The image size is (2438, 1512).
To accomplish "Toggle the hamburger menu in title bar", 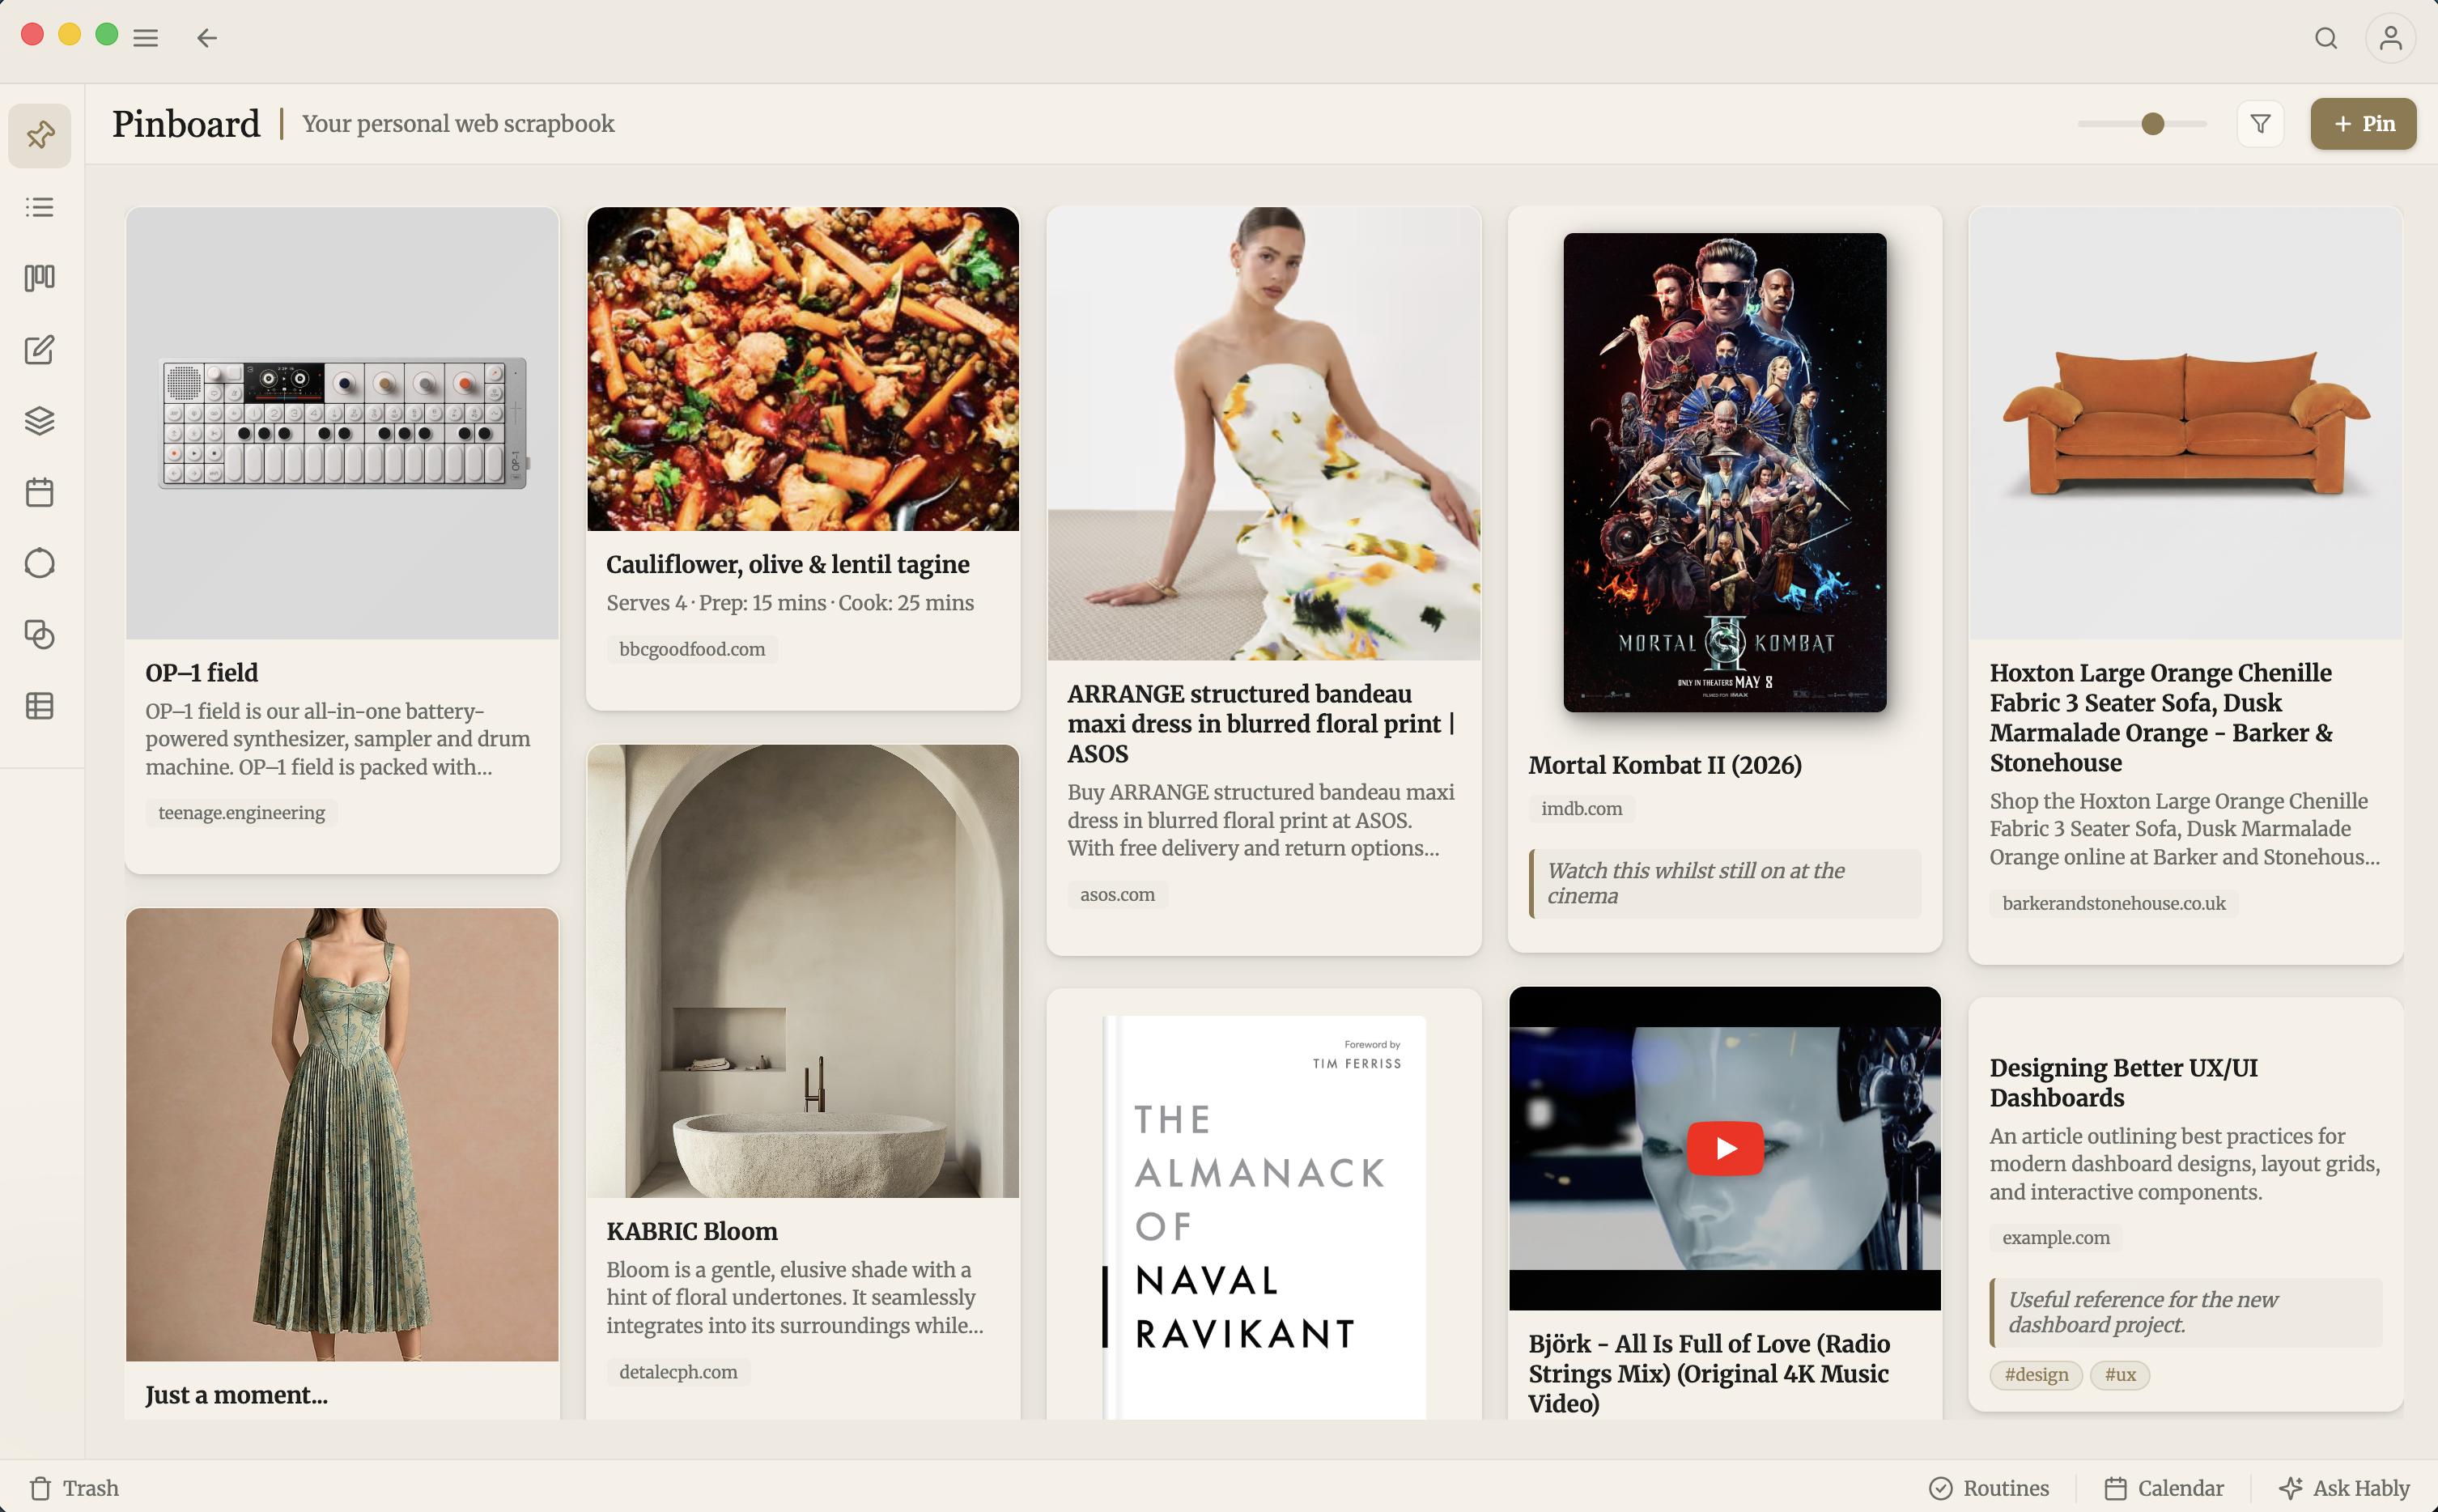I will tap(146, 38).
